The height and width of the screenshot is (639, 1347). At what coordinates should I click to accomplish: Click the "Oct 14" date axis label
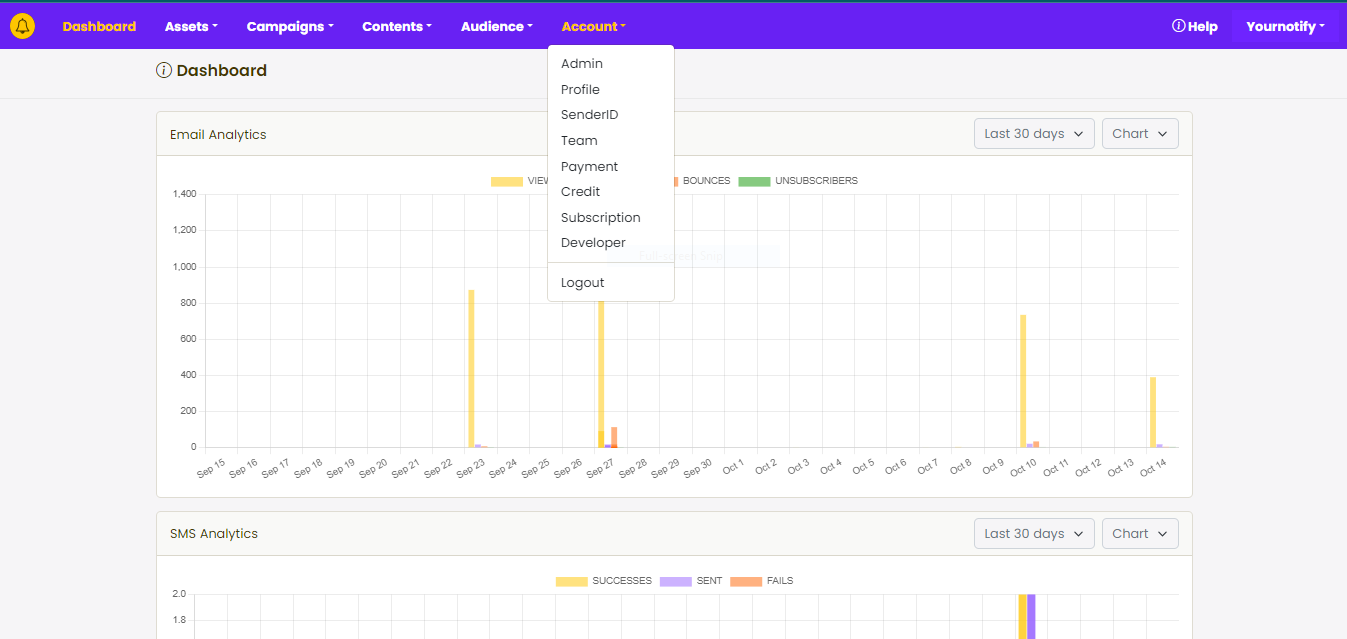click(x=1153, y=468)
